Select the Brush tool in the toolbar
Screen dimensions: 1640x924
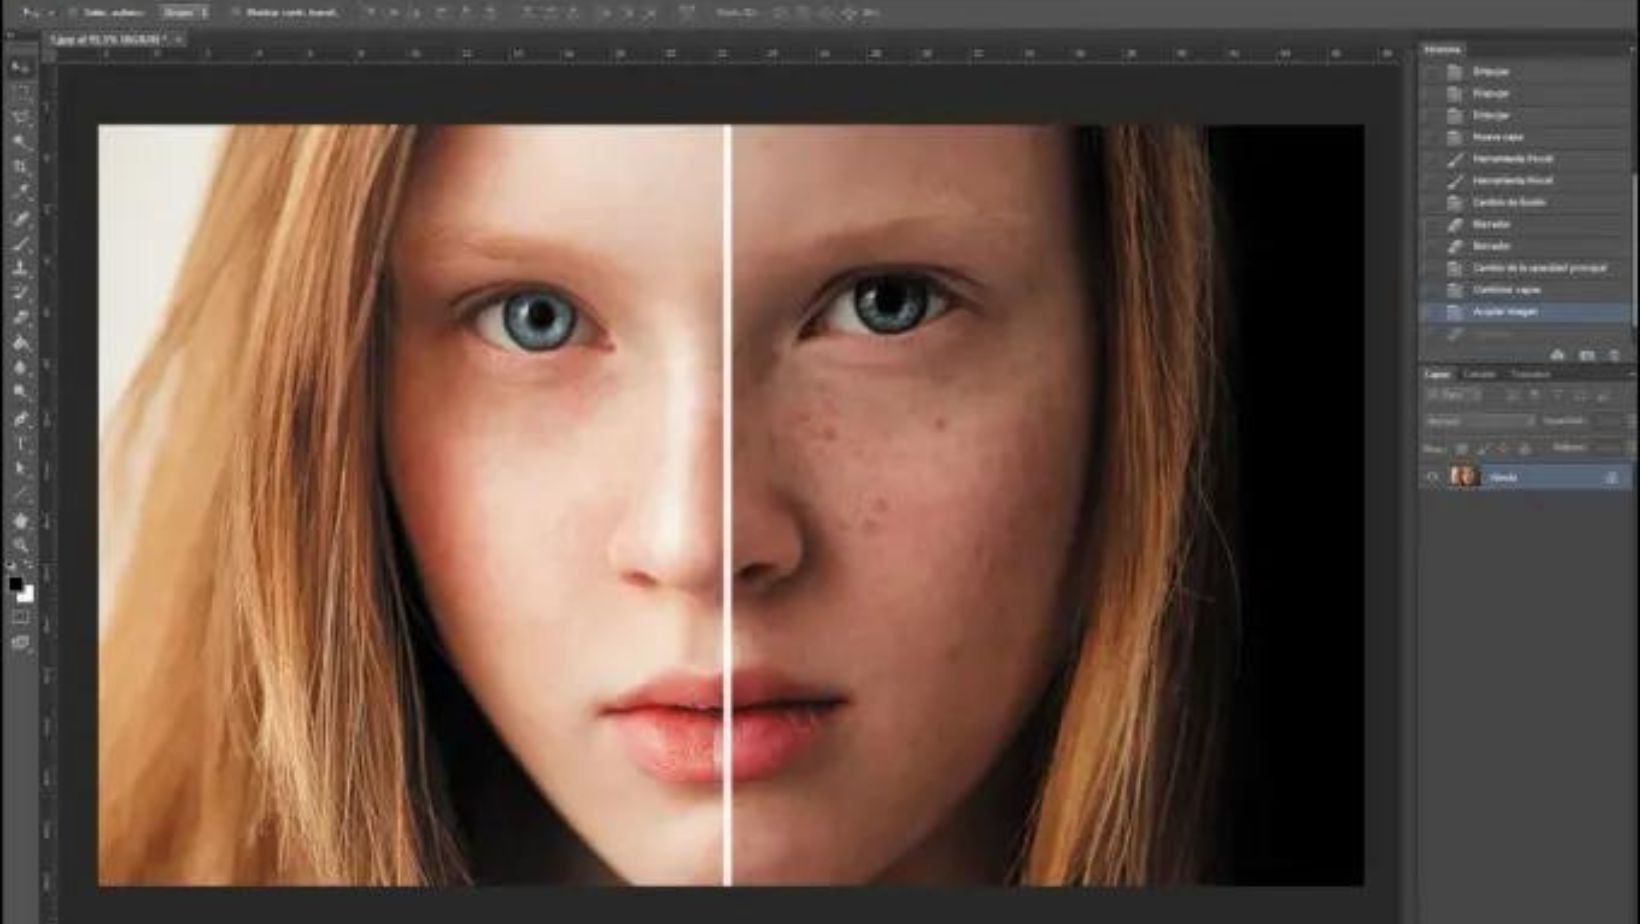pos(20,243)
